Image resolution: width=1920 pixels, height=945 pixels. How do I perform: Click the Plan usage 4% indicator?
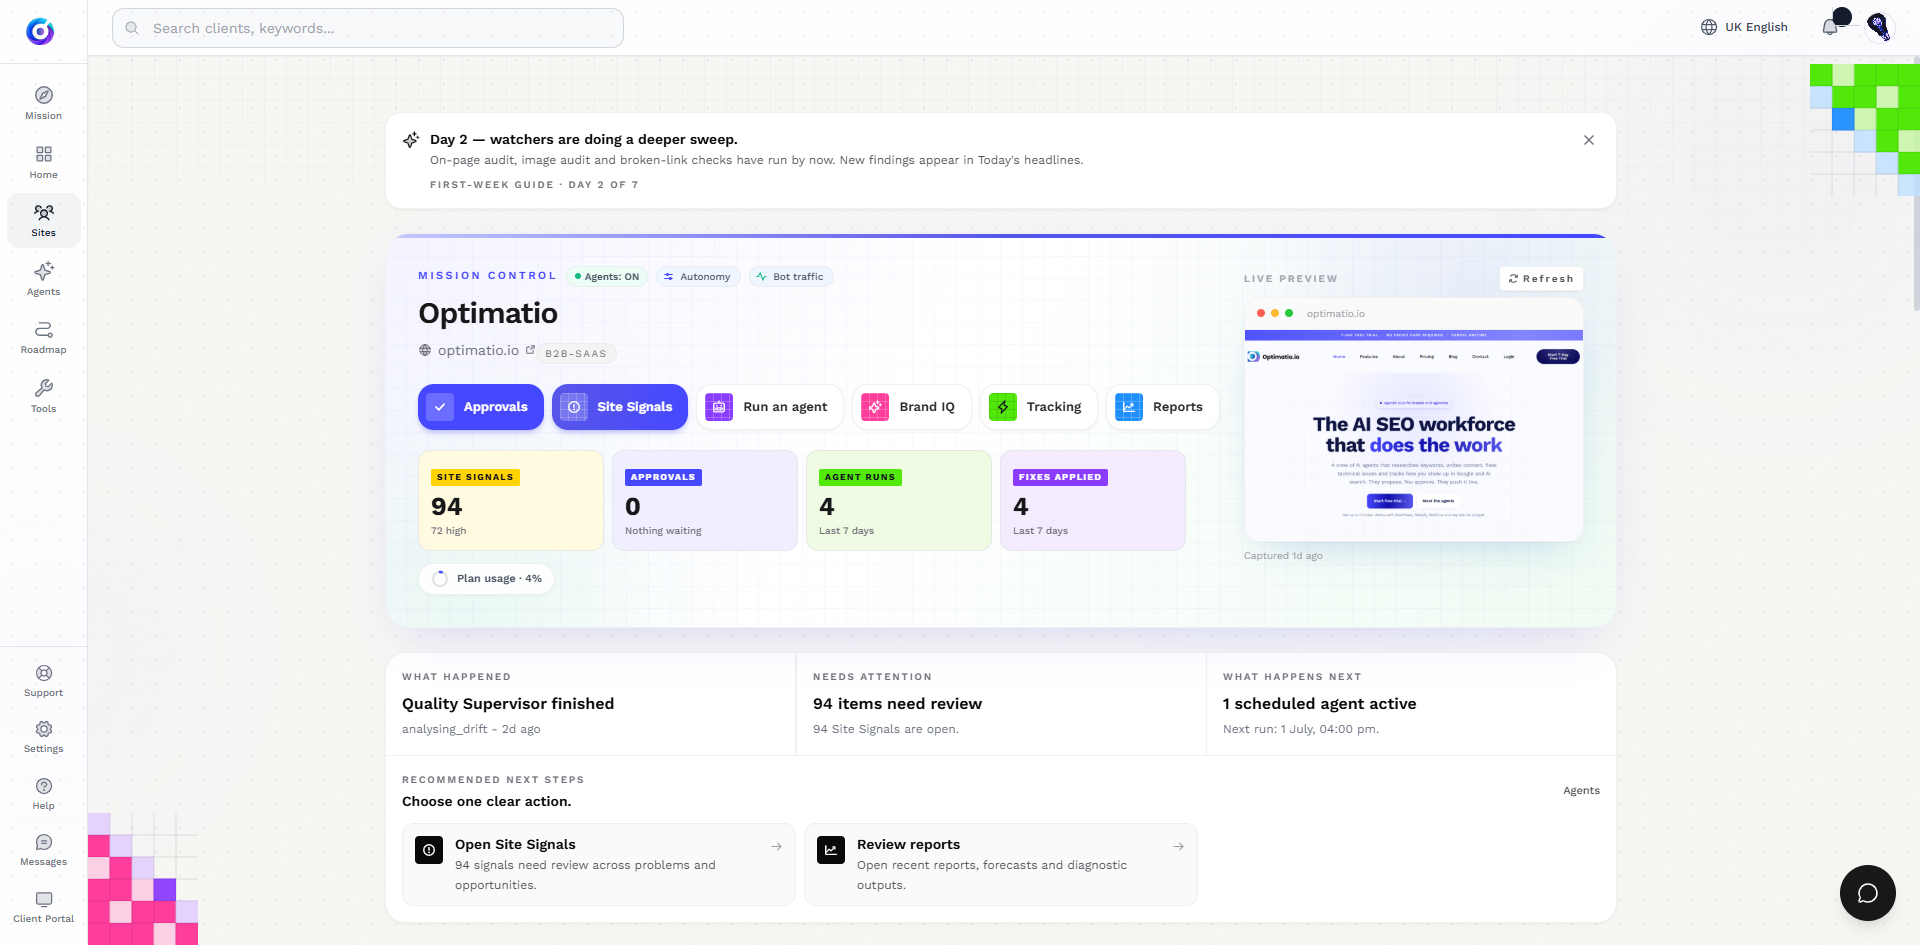tap(487, 579)
